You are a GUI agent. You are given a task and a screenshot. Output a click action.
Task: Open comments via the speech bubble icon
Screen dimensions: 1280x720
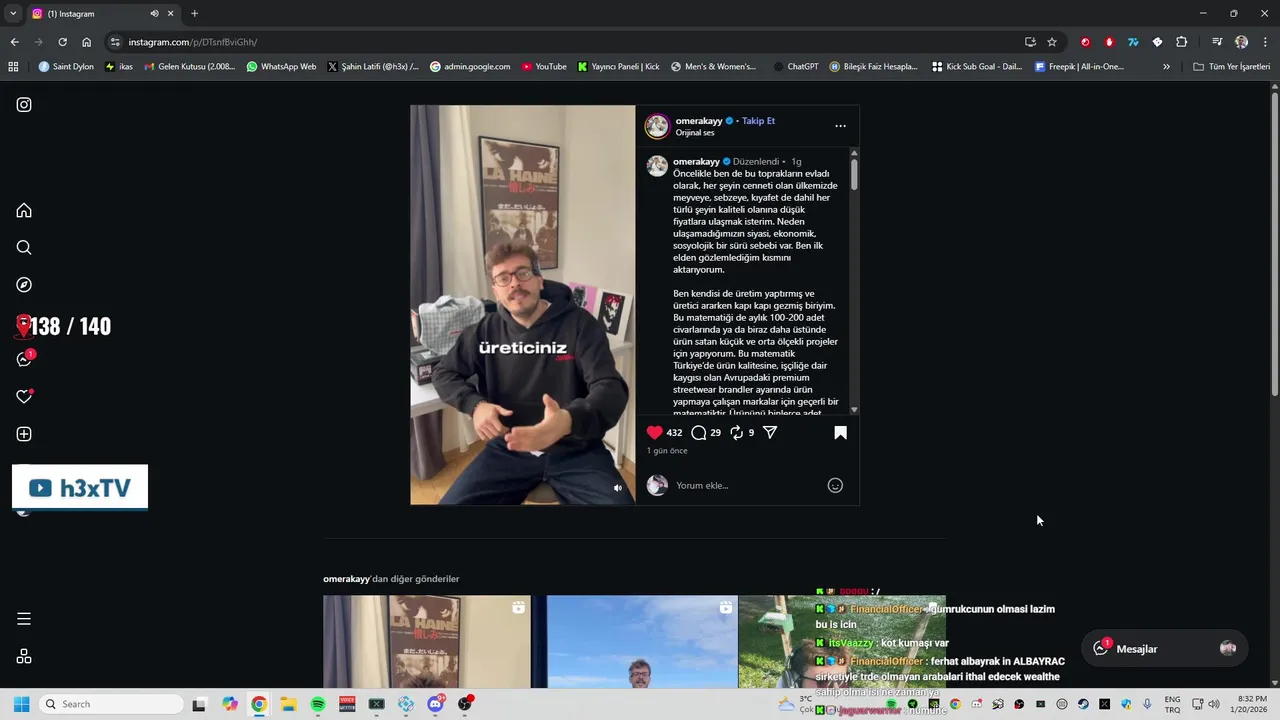click(x=699, y=432)
